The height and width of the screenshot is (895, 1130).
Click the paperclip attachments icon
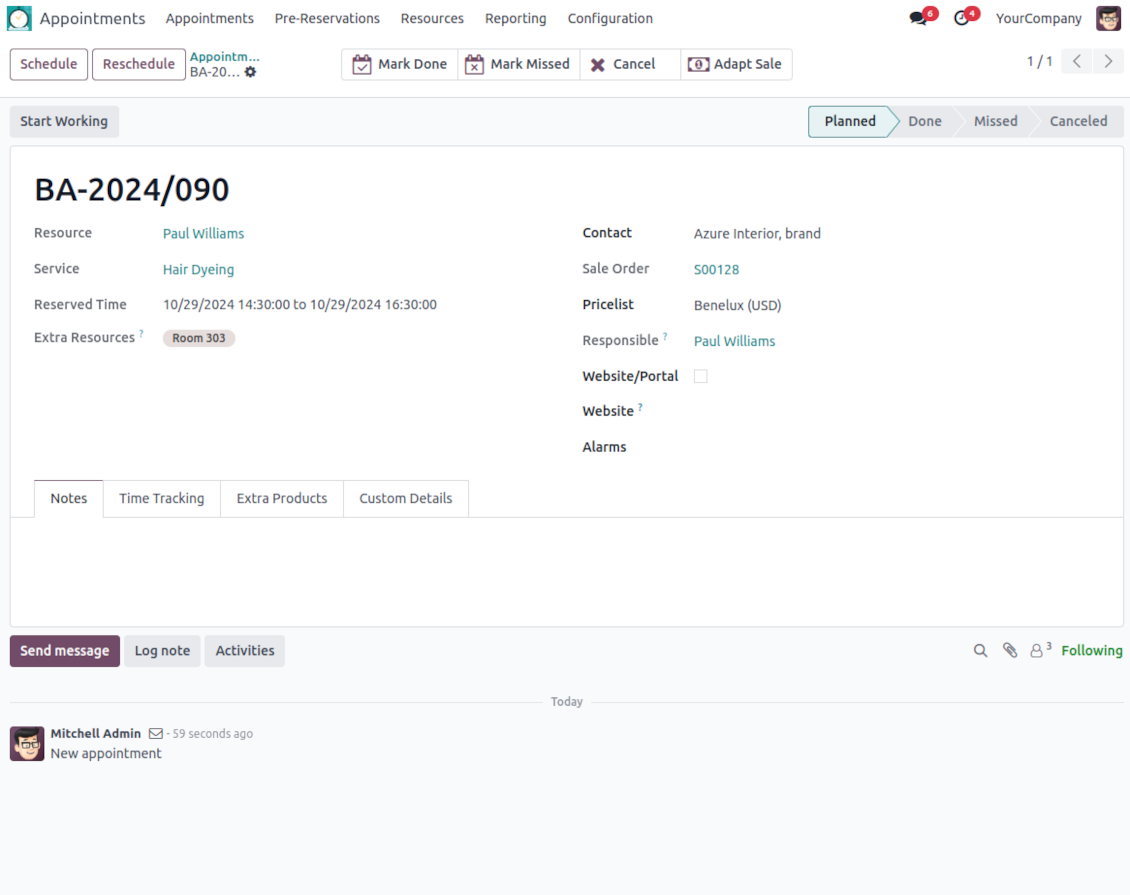(x=1010, y=651)
